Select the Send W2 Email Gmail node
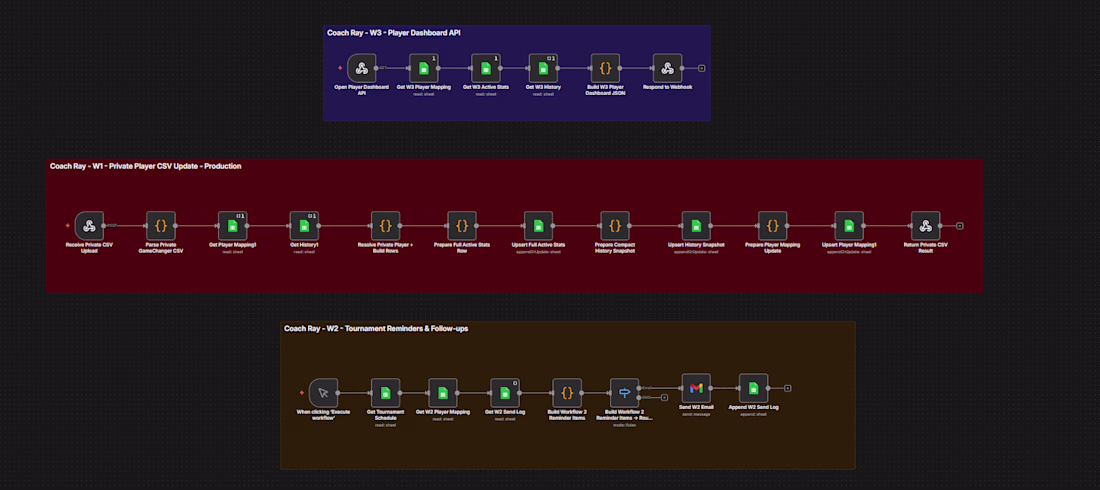The image size is (1100, 490). click(696, 388)
